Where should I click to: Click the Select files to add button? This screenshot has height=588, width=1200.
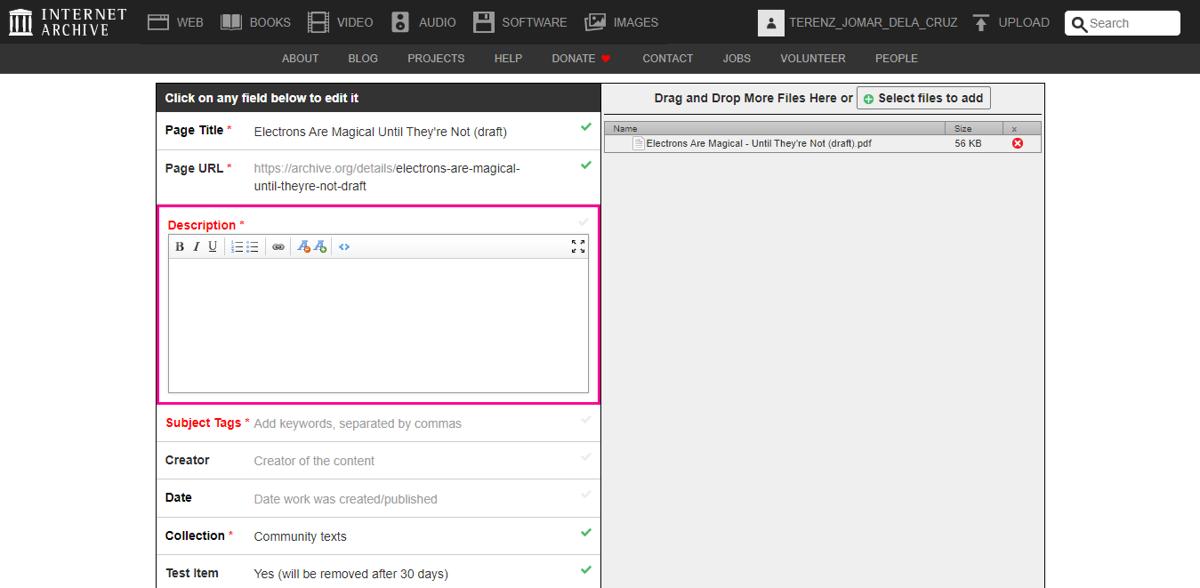[922, 98]
